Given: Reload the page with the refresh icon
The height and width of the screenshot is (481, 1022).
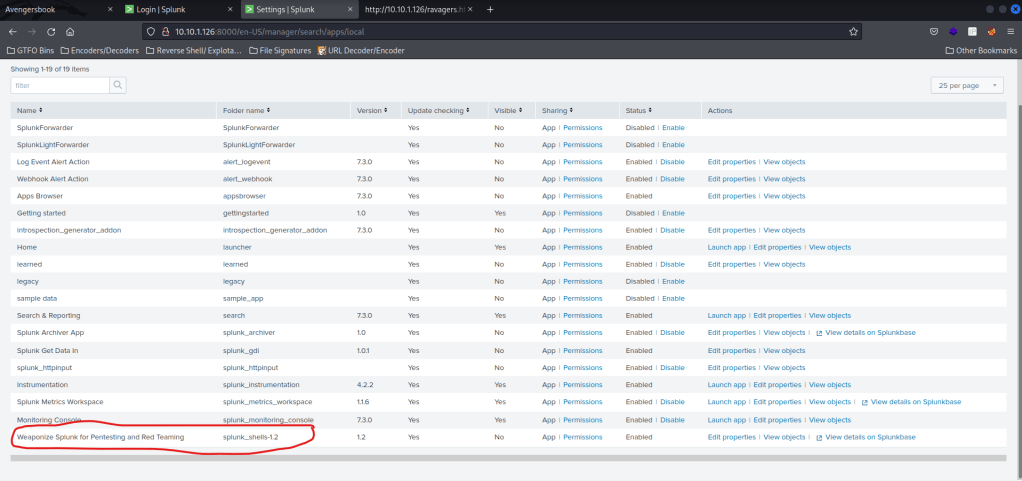Looking at the screenshot, I should 51,31.
